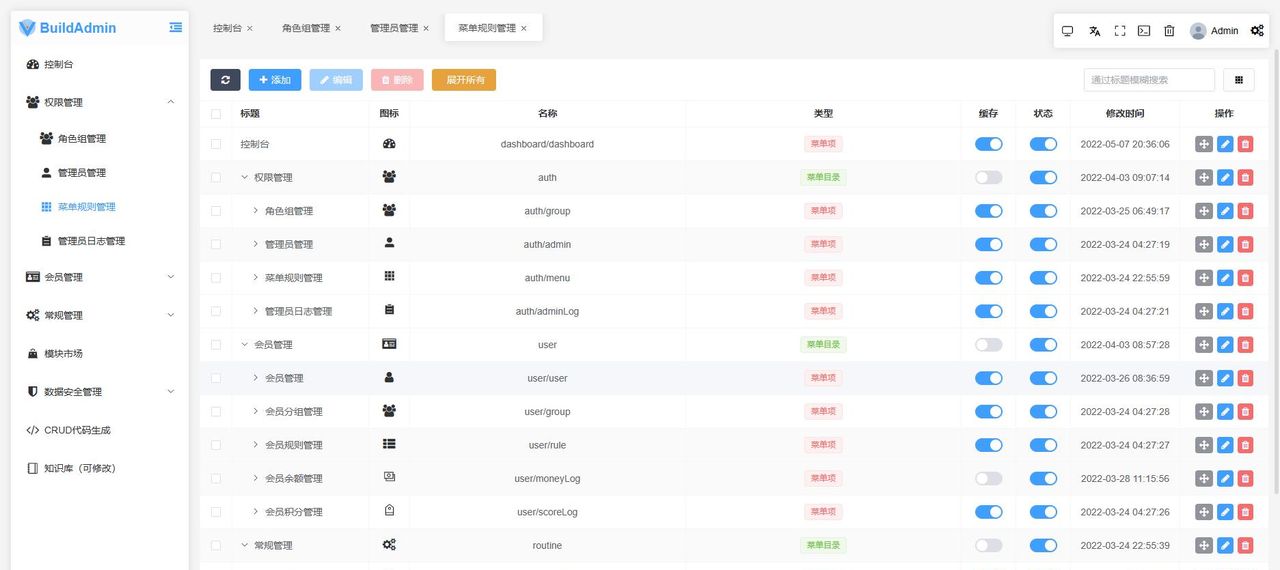
Task: Click the 修改时间 column header
Action: pos(1125,114)
